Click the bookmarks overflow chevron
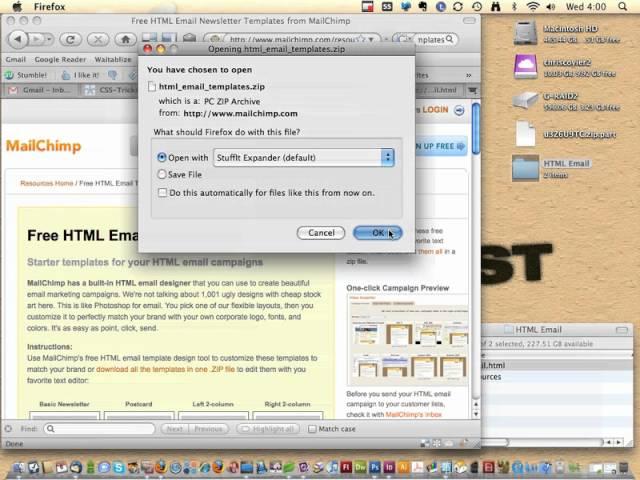Image resolution: width=640 pixels, height=480 pixels. point(469,76)
